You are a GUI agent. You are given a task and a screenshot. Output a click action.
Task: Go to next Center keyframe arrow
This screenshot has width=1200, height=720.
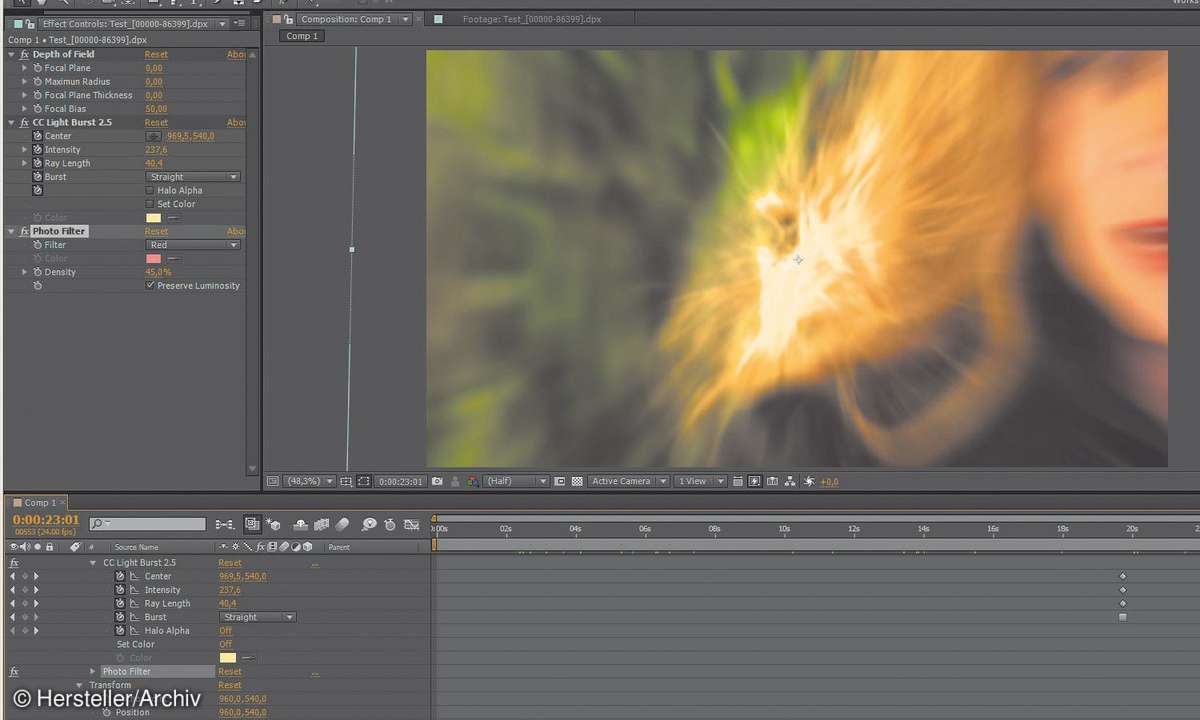click(x=36, y=577)
